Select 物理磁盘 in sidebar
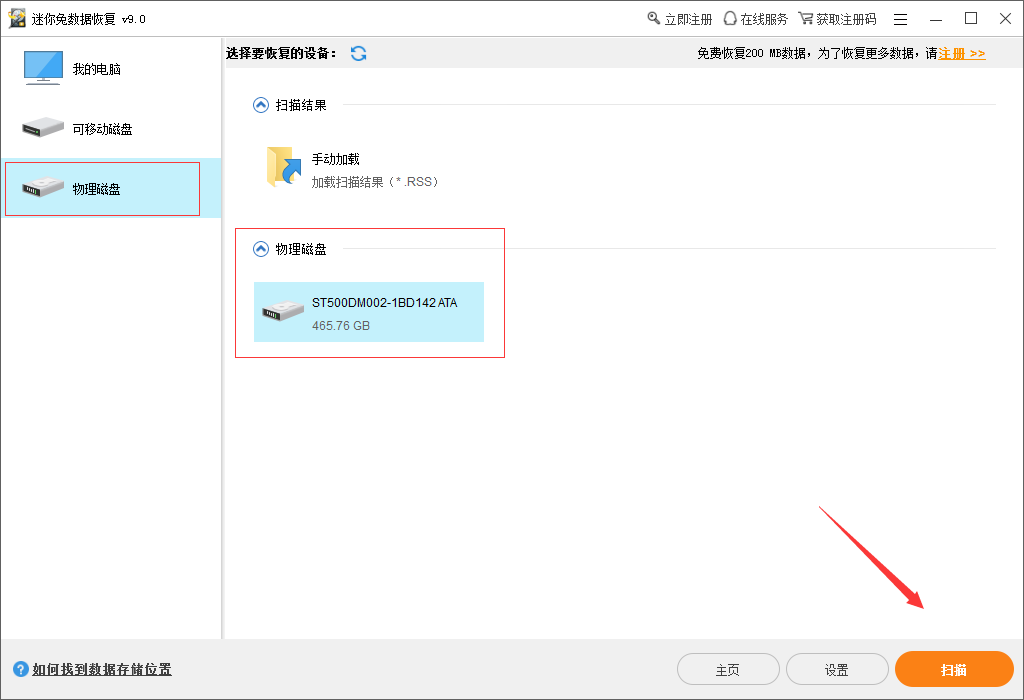Viewport: 1024px width, 700px height. (111, 188)
